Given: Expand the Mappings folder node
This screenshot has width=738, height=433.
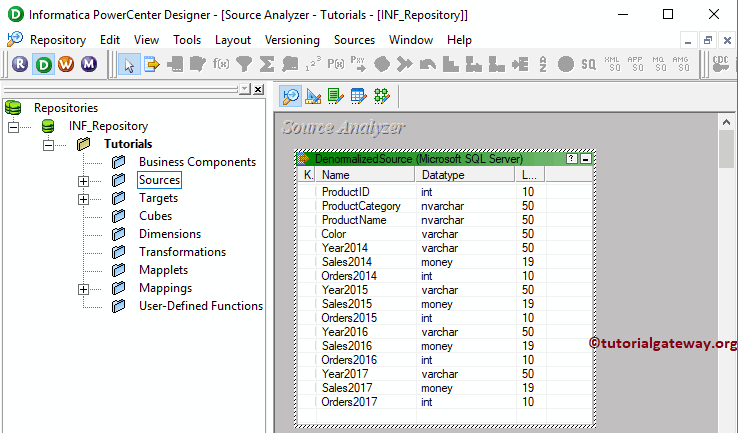Looking at the screenshot, I should 83,289.
